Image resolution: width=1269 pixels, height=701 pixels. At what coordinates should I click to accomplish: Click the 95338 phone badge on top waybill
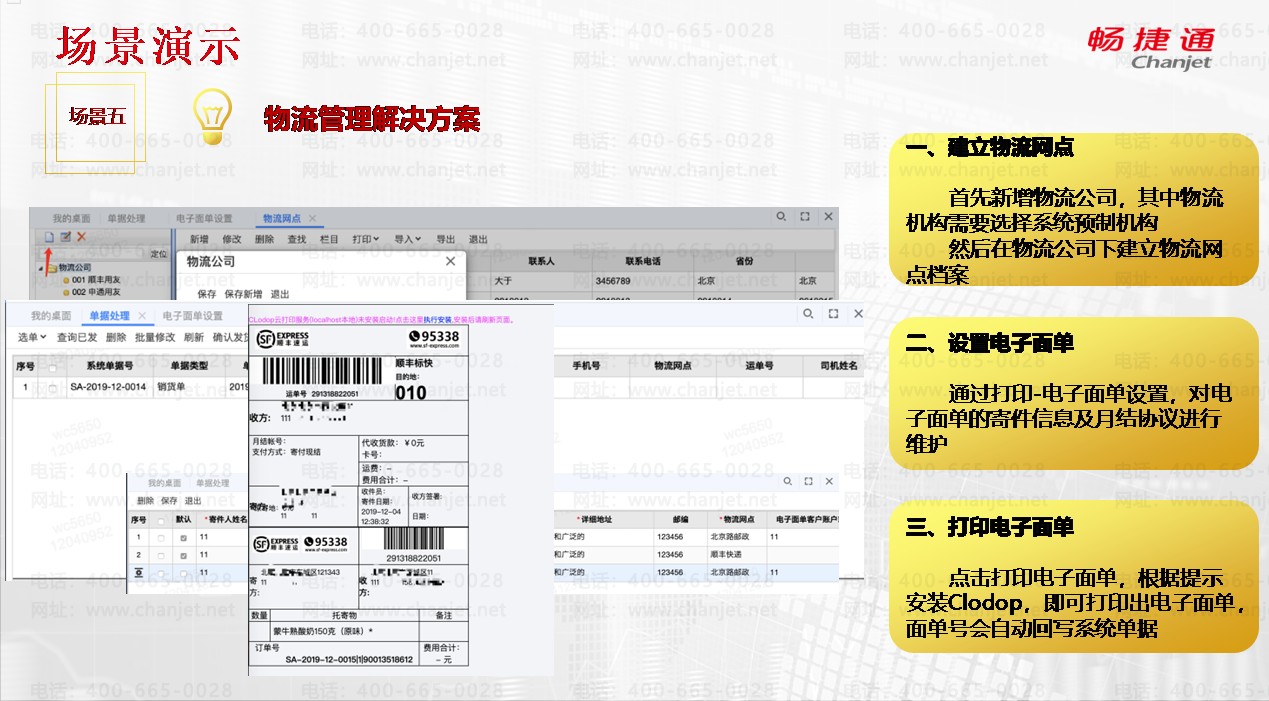(x=434, y=337)
